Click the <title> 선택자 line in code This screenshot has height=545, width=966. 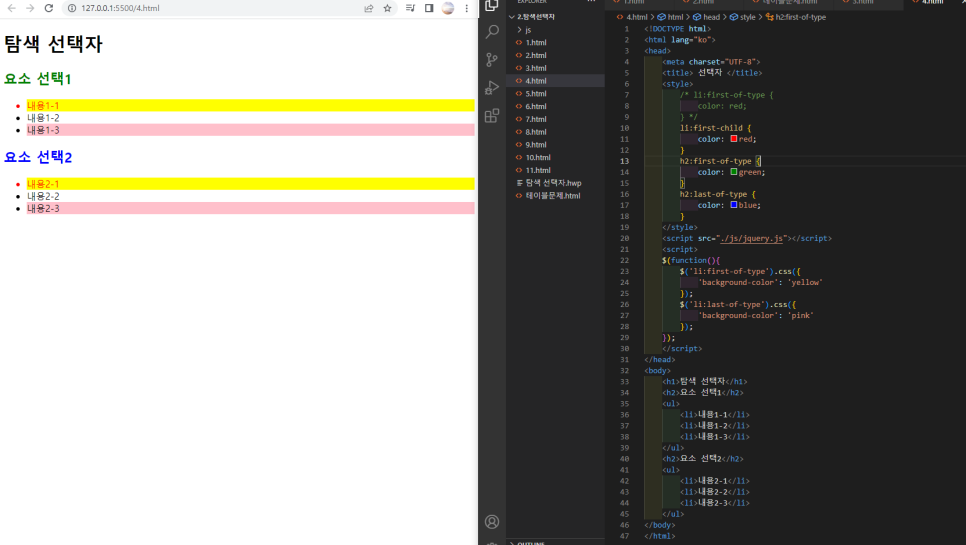tap(712, 73)
